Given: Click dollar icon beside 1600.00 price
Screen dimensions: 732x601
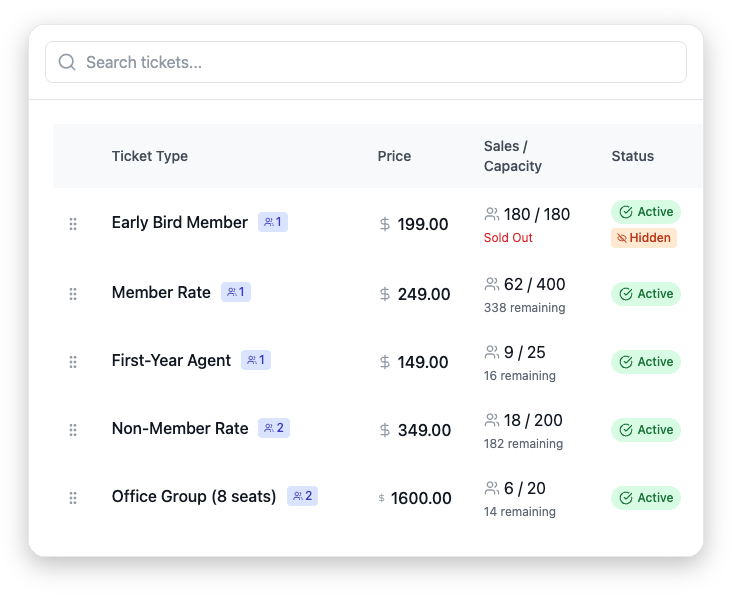Looking at the screenshot, I should tap(381, 498).
